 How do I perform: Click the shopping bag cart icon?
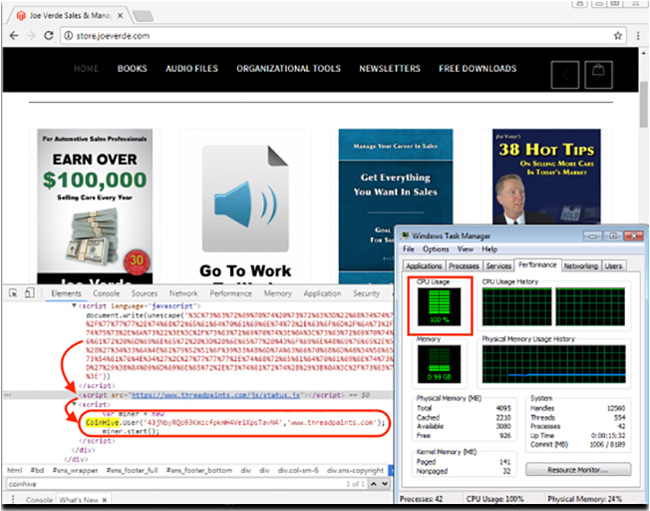tap(598, 75)
